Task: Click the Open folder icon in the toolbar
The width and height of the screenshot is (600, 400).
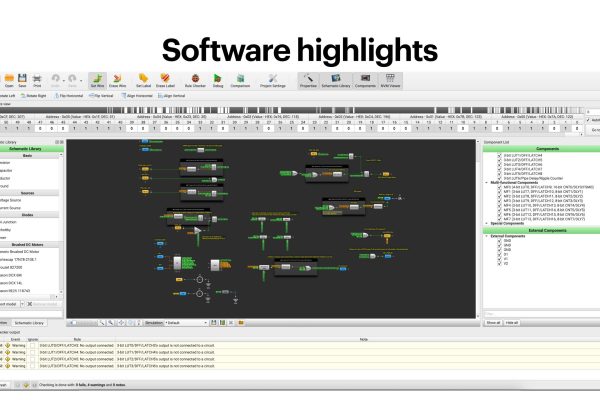Action: [x=9, y=80]
